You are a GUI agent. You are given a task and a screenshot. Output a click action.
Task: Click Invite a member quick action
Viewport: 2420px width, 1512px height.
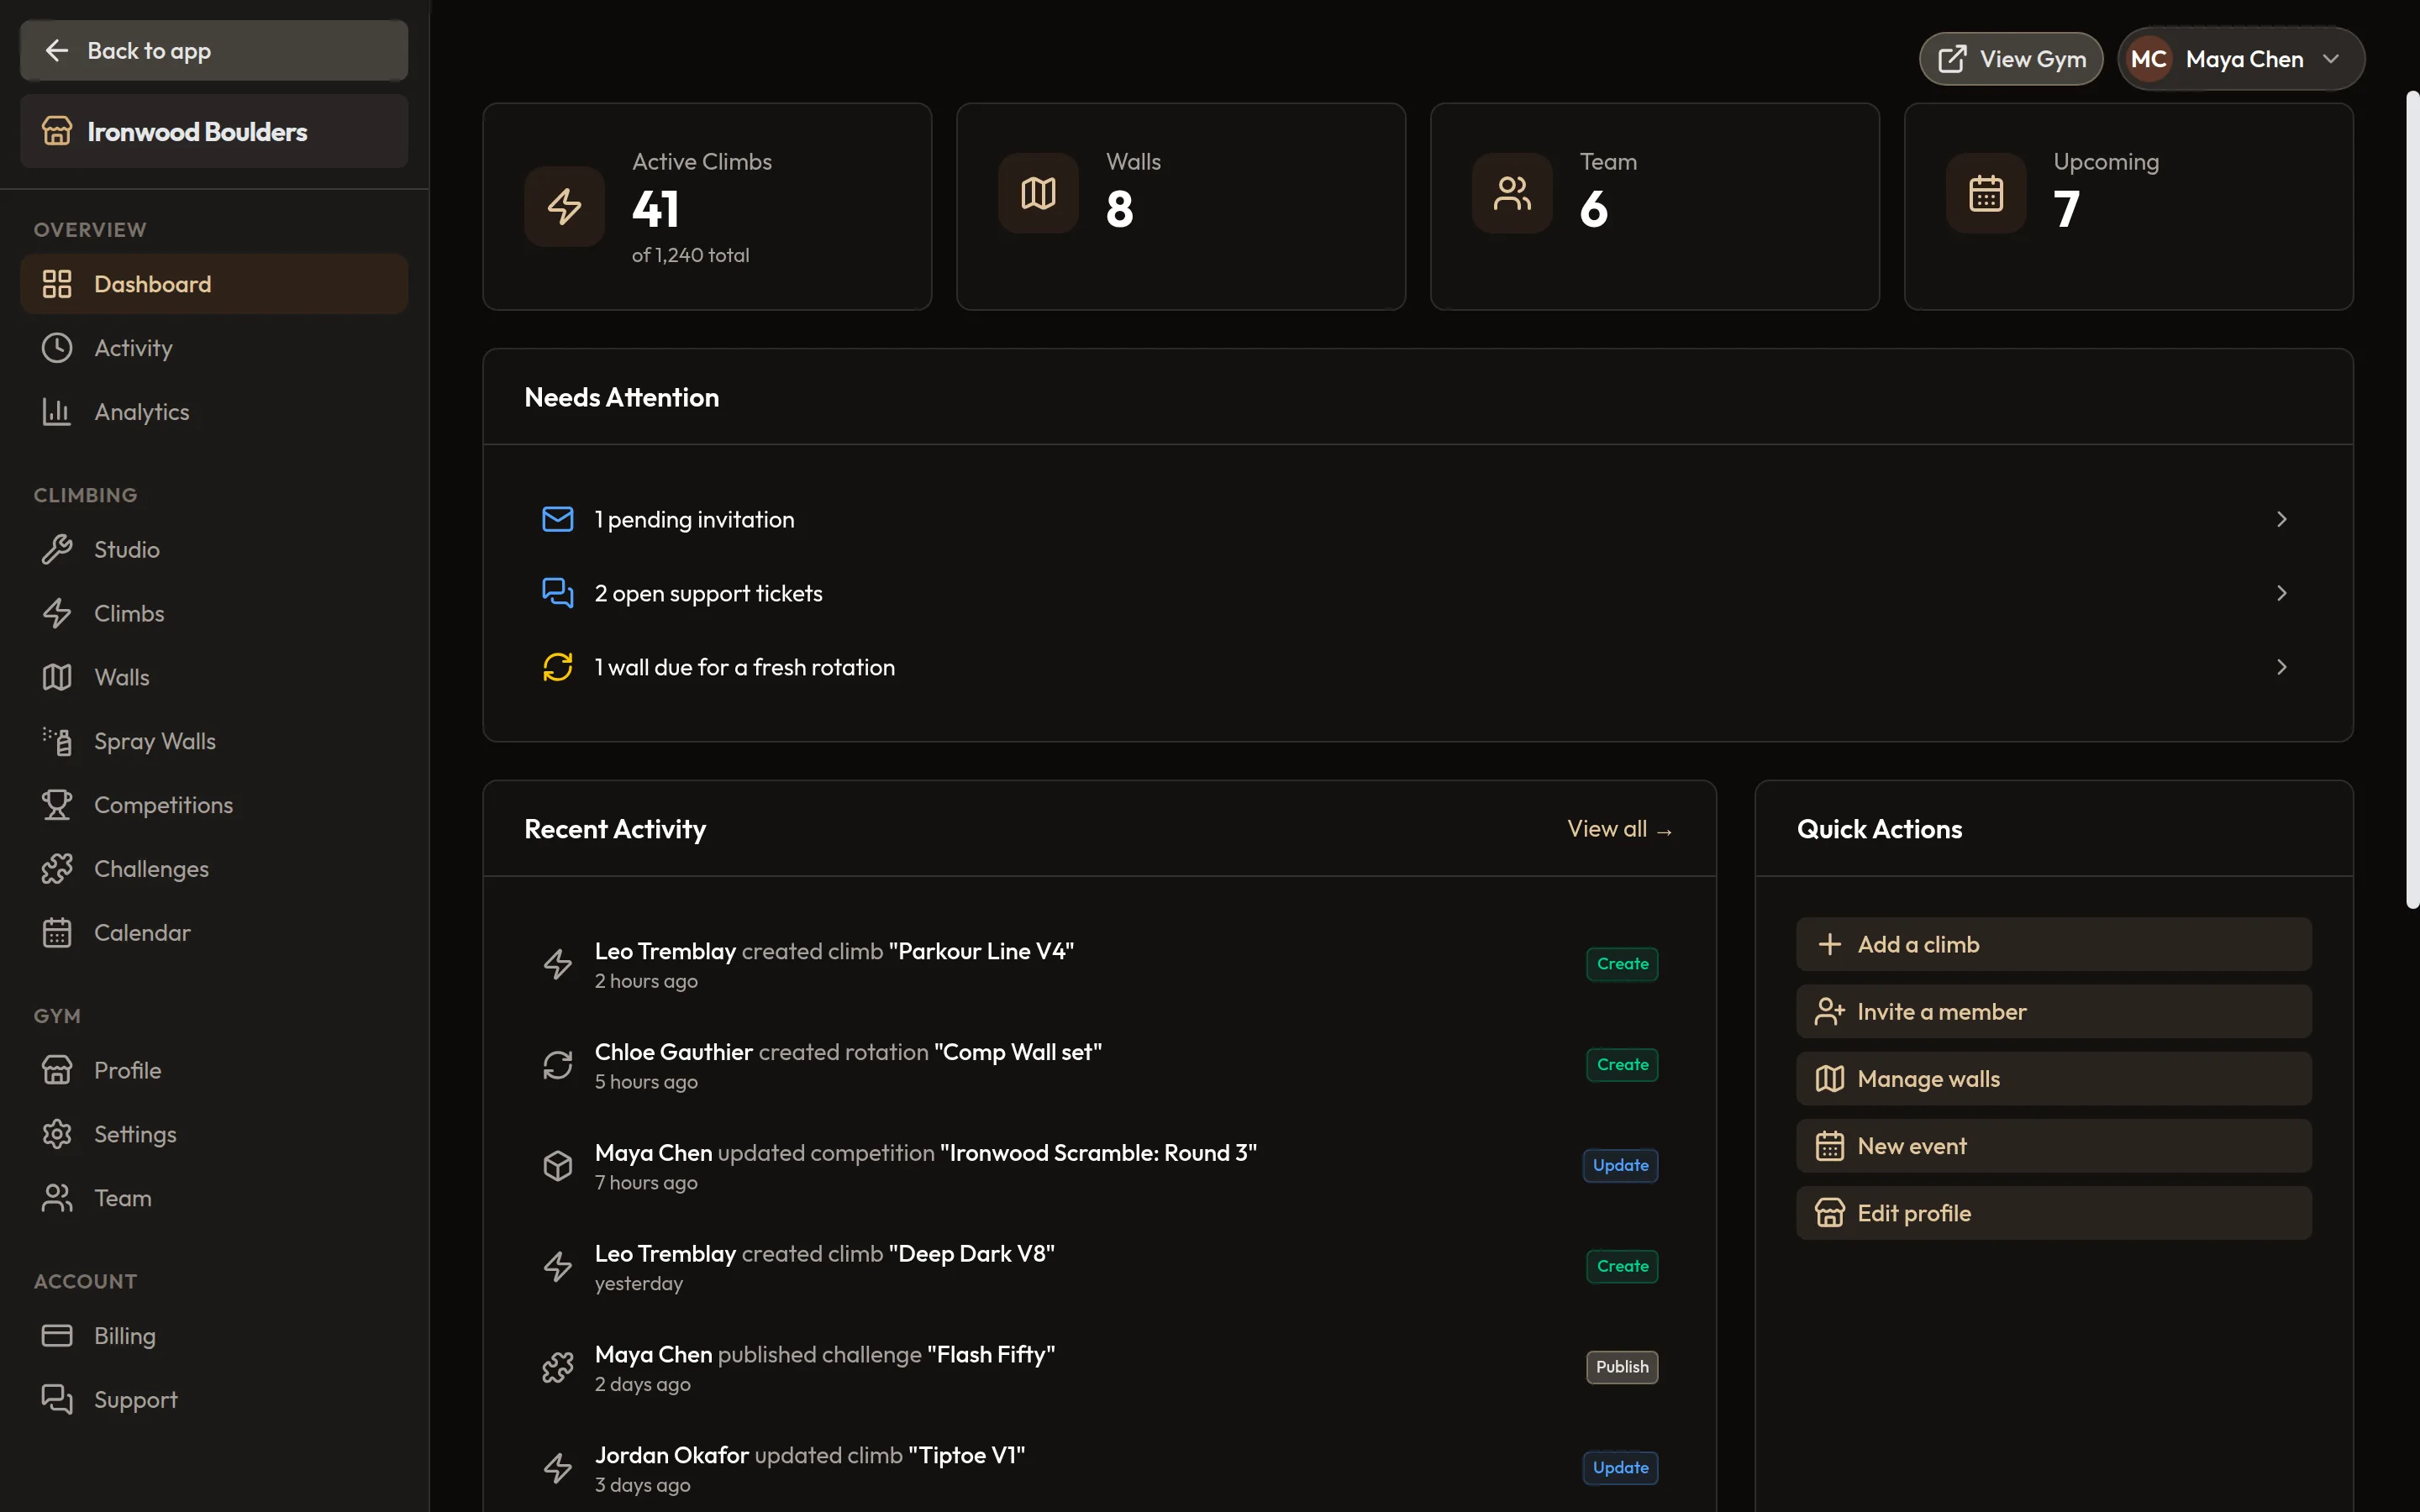pos(2054,1011)
